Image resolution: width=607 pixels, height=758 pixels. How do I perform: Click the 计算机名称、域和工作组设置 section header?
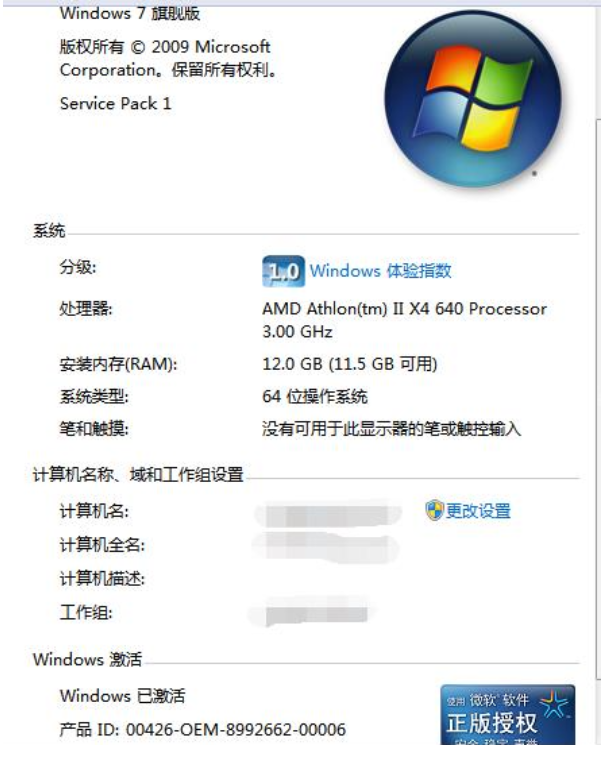138,475
